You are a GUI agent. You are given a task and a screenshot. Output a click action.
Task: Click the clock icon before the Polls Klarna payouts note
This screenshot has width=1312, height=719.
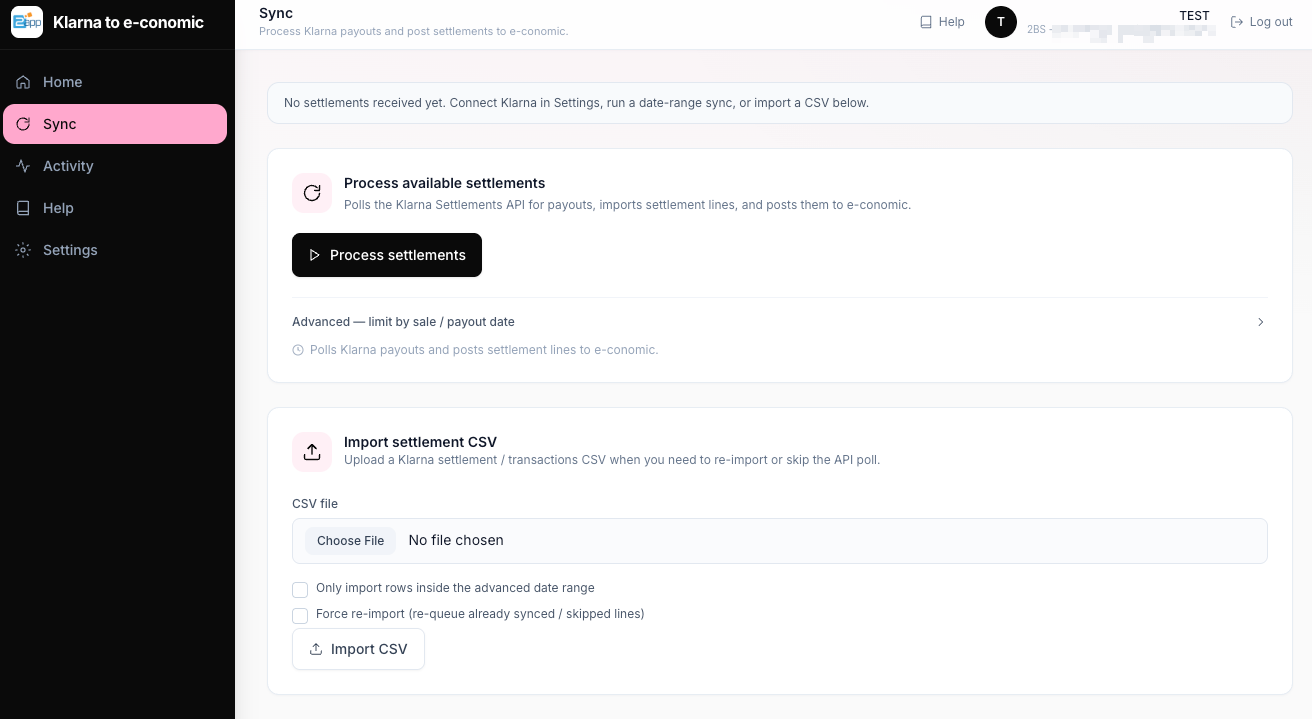pos(298,350)
